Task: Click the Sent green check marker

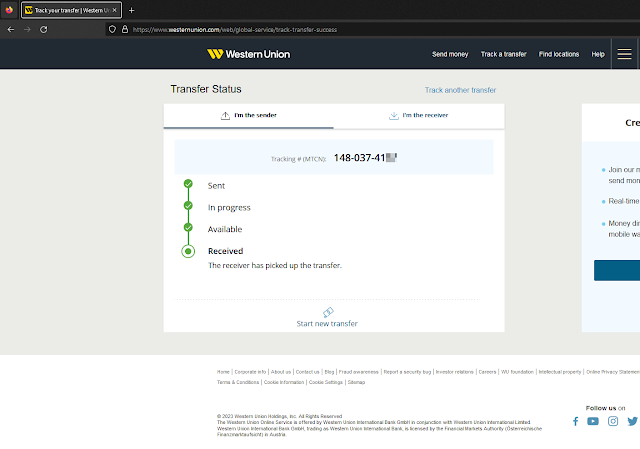Action: click(x=188, y=184)
